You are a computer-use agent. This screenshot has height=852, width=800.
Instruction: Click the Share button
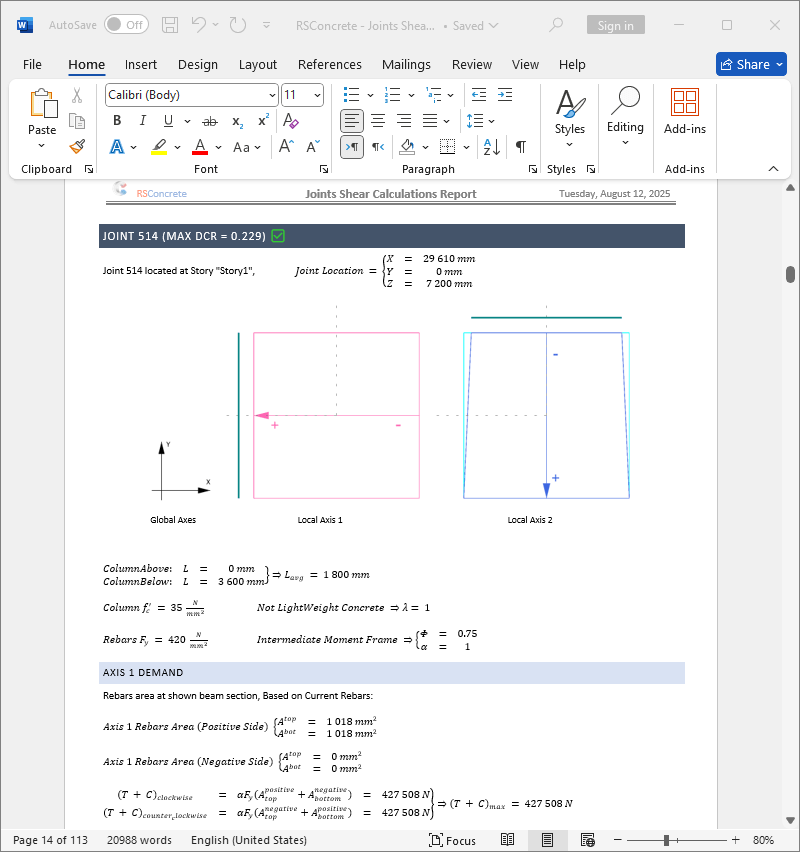pyautogui.click(x=751, y=64)
